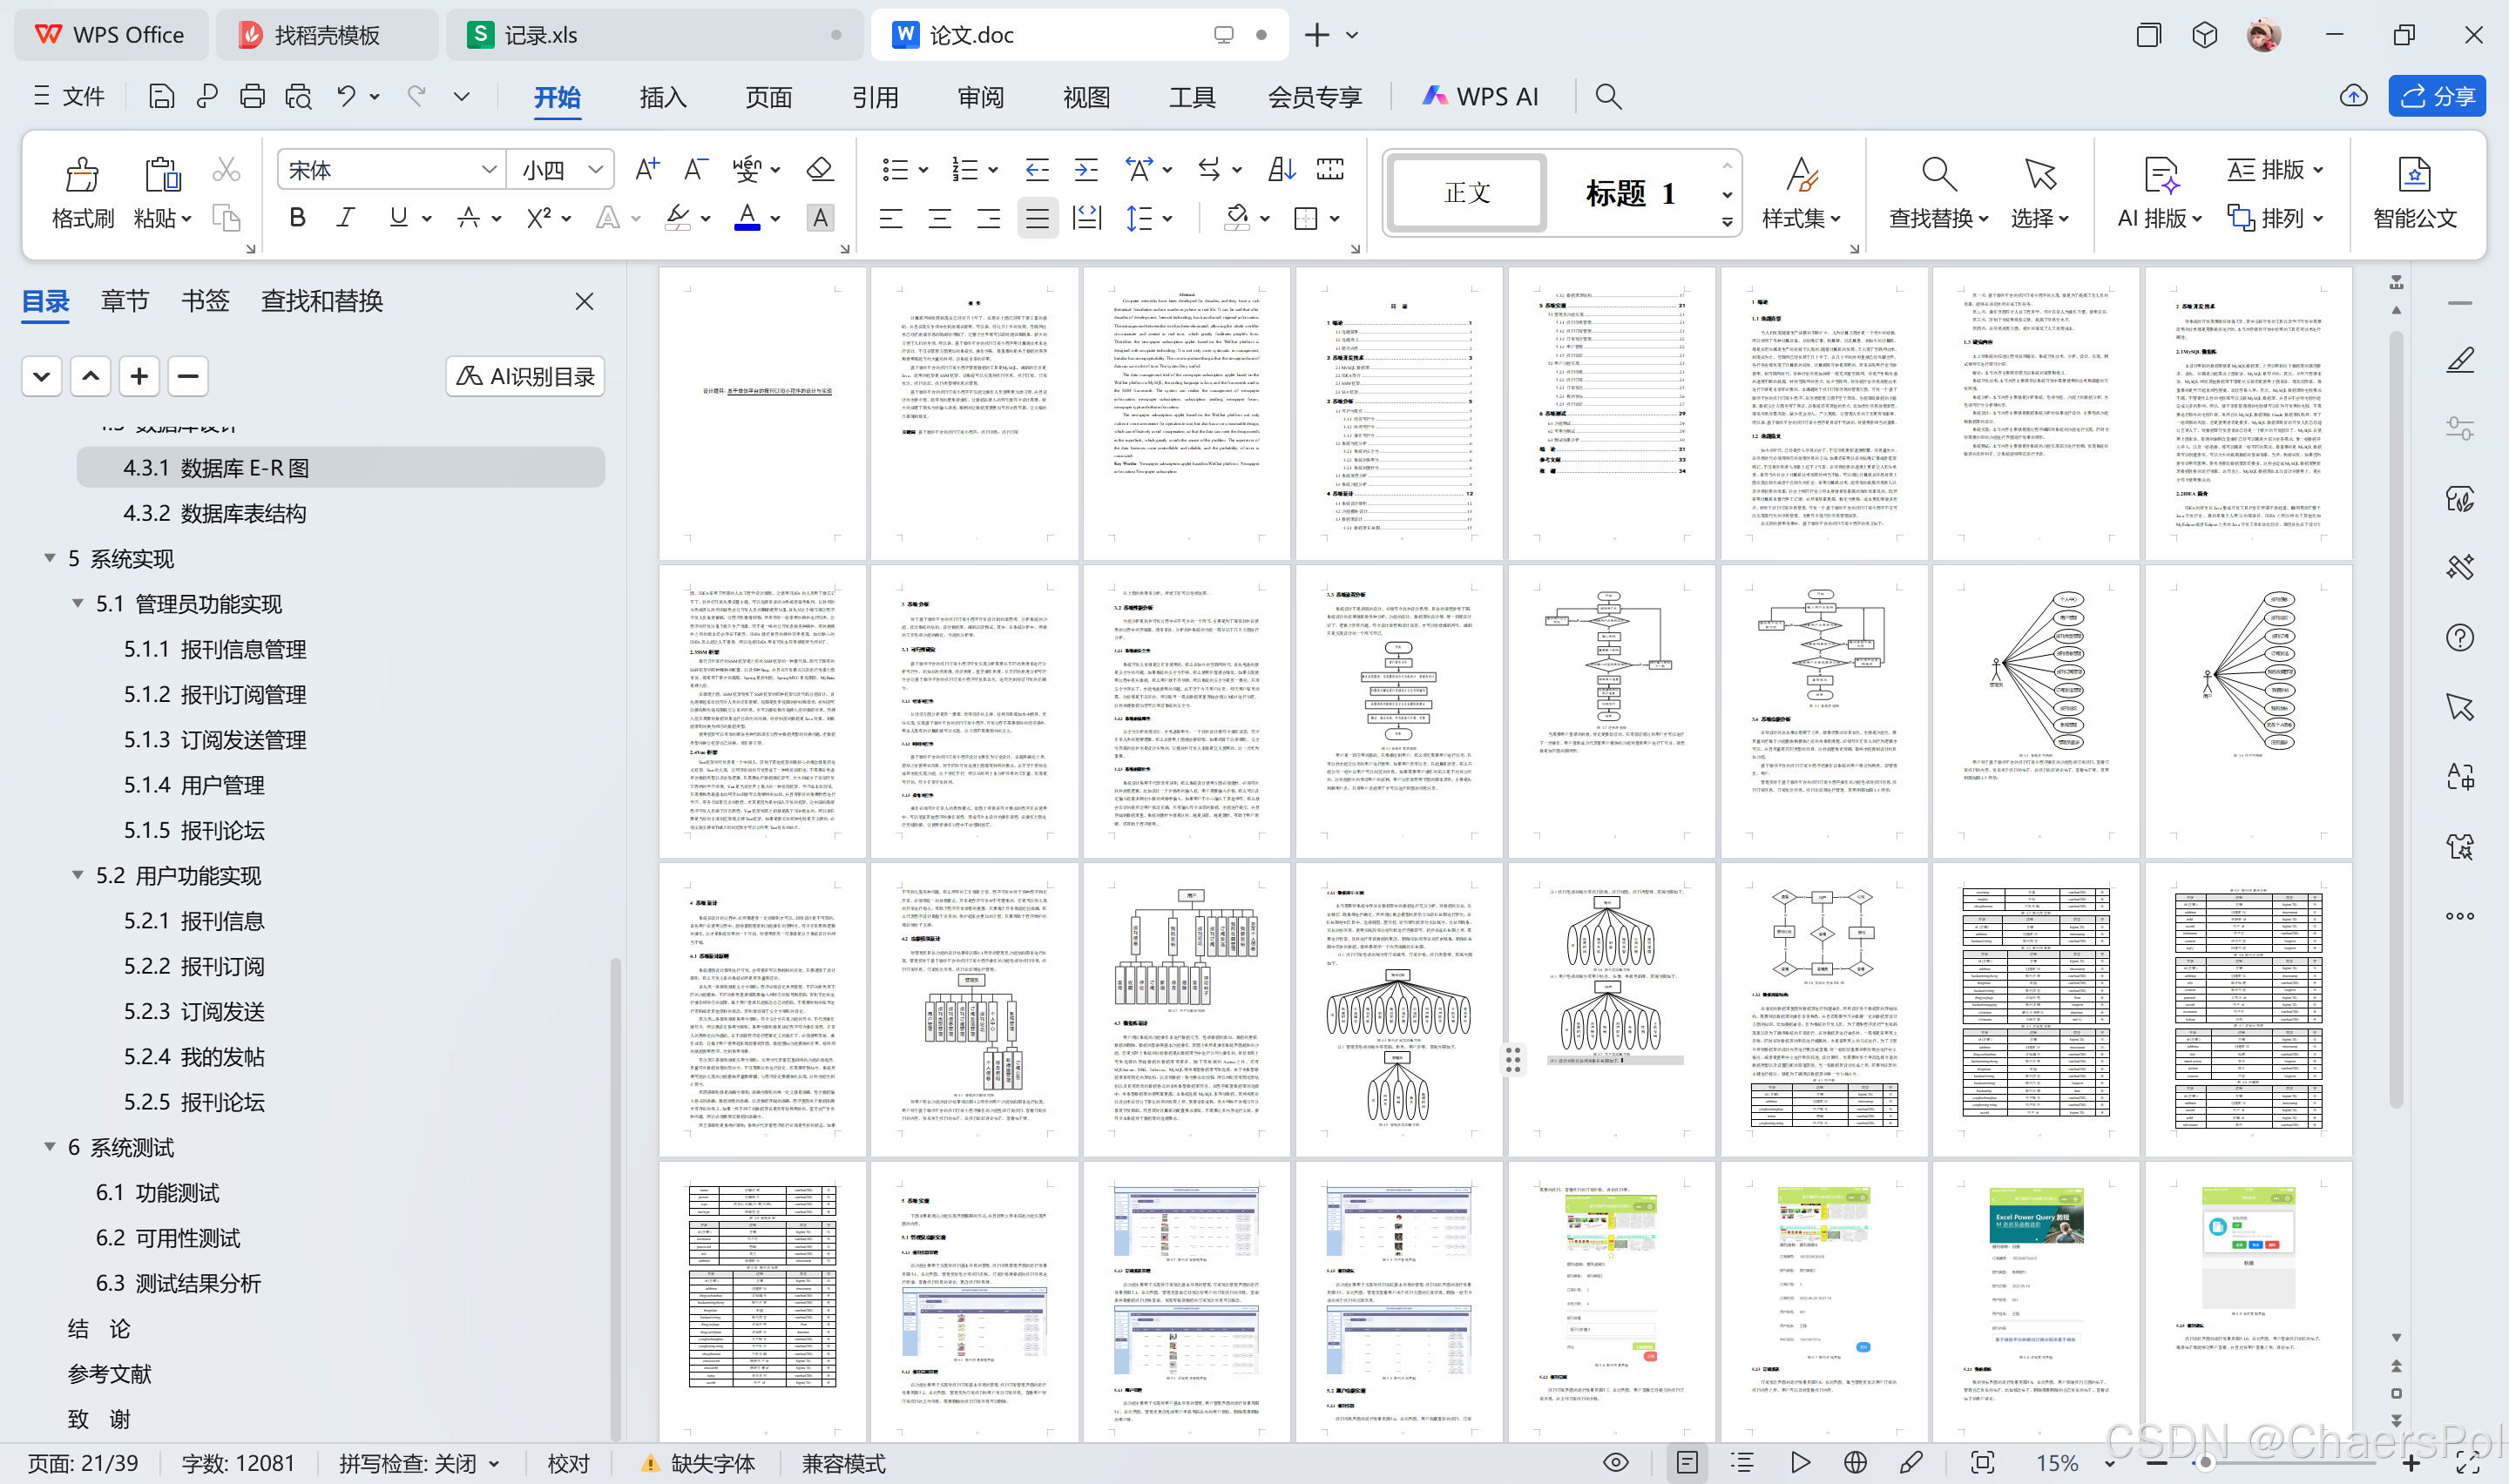Collapse the '5.2 用户功能实现' node
This screenshot has height=1484, width=2509.
77,875
